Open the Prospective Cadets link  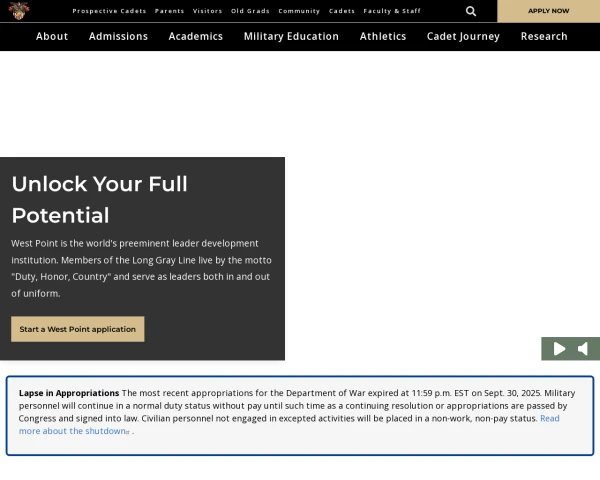click(109, 11)
